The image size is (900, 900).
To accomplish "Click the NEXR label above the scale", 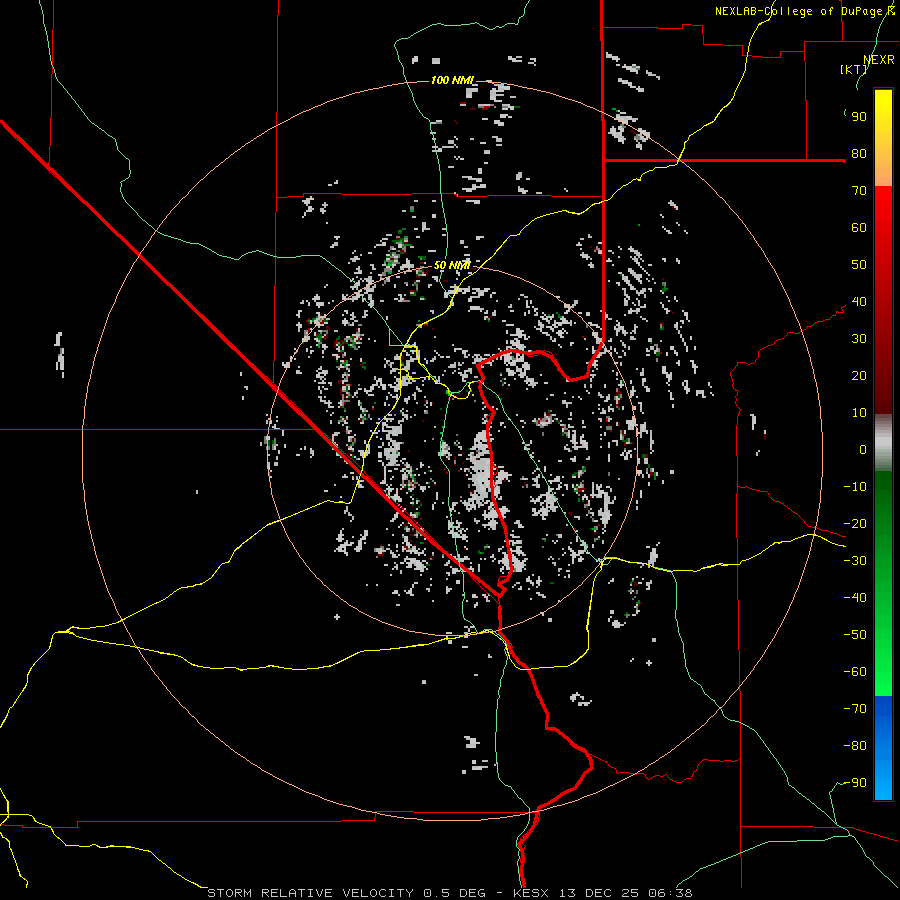I will [879, 60].
